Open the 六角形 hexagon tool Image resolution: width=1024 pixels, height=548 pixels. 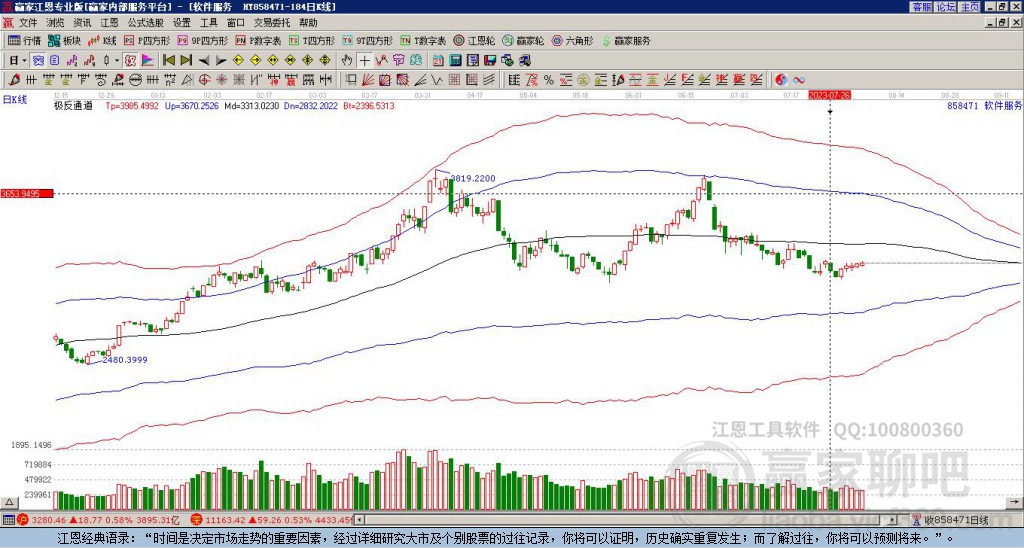coord(573,41)
